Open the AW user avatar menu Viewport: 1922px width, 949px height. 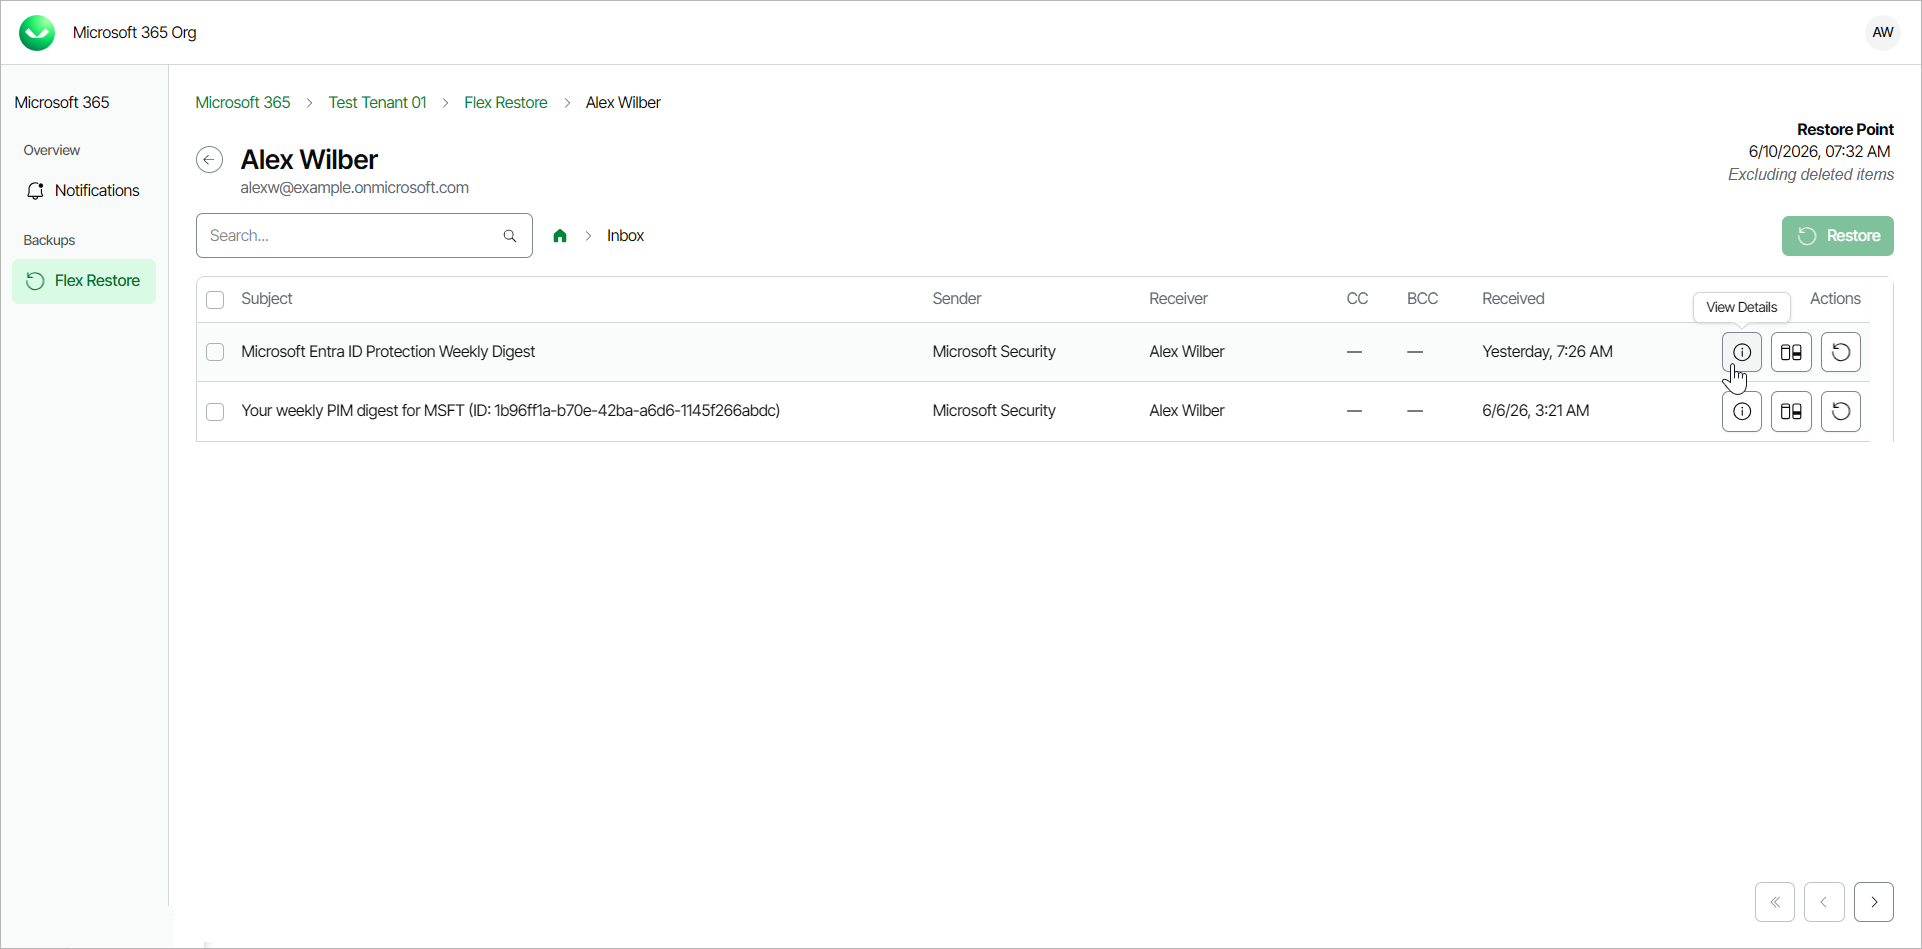[1882, 32]
